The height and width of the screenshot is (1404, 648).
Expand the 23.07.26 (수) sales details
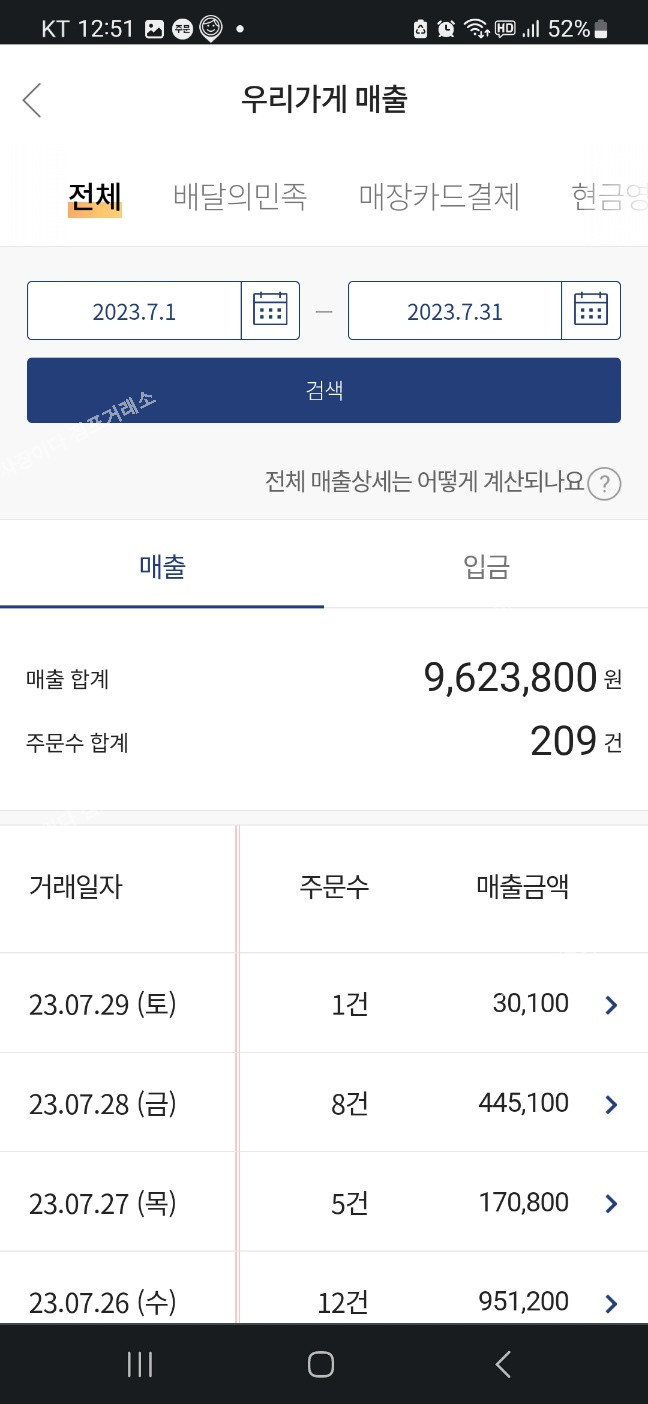[x=612, y=1302]
